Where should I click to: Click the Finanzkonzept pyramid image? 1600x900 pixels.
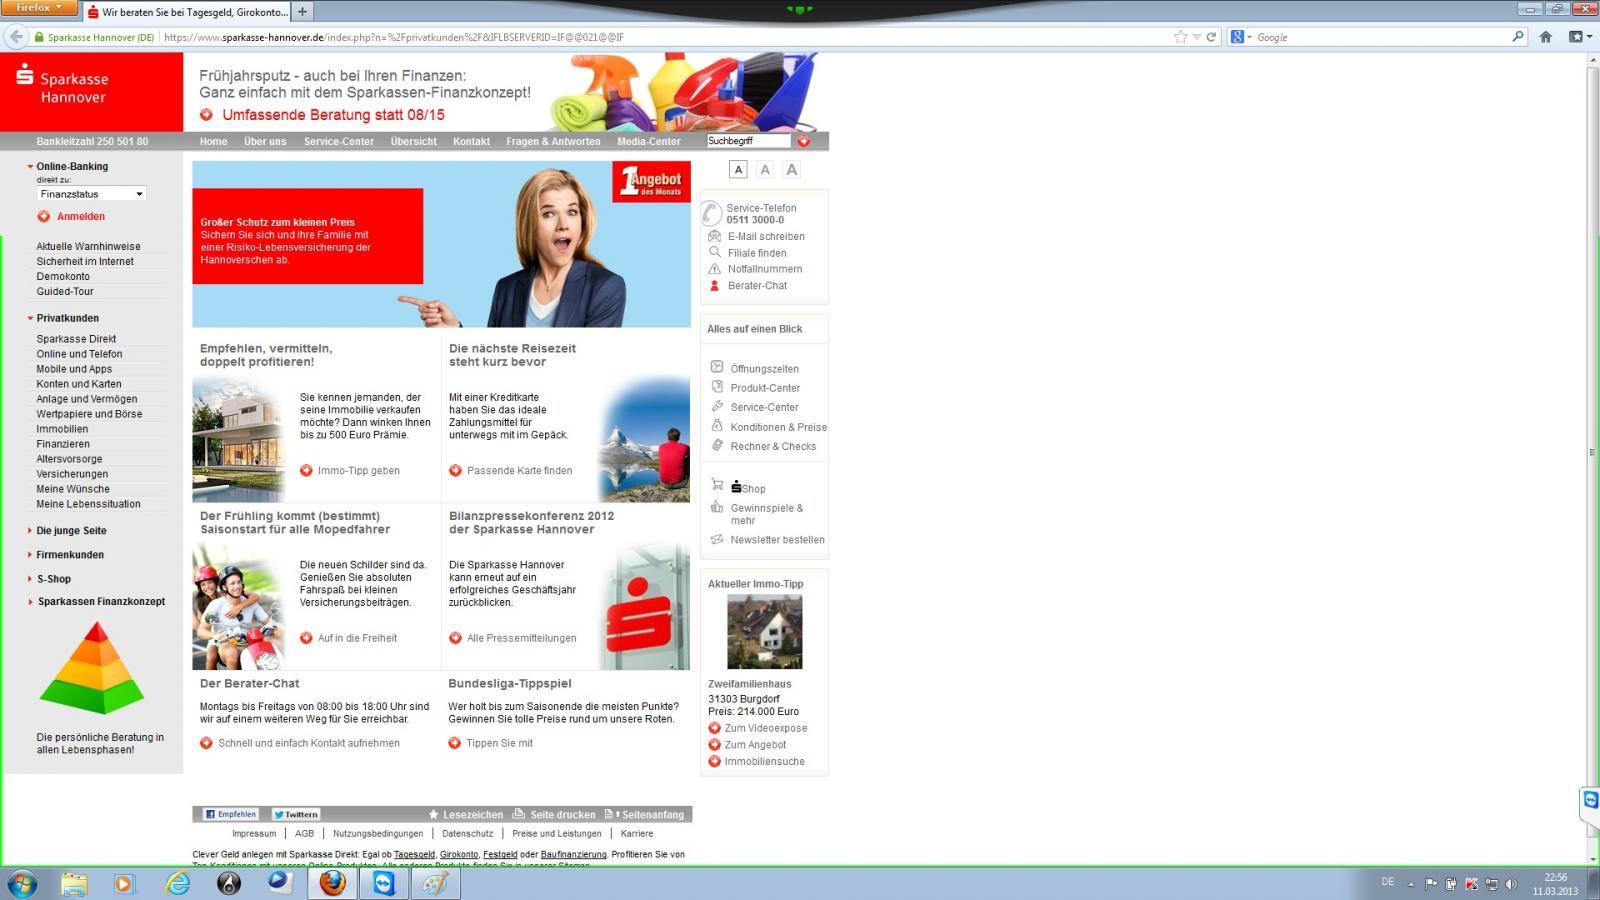92,667
